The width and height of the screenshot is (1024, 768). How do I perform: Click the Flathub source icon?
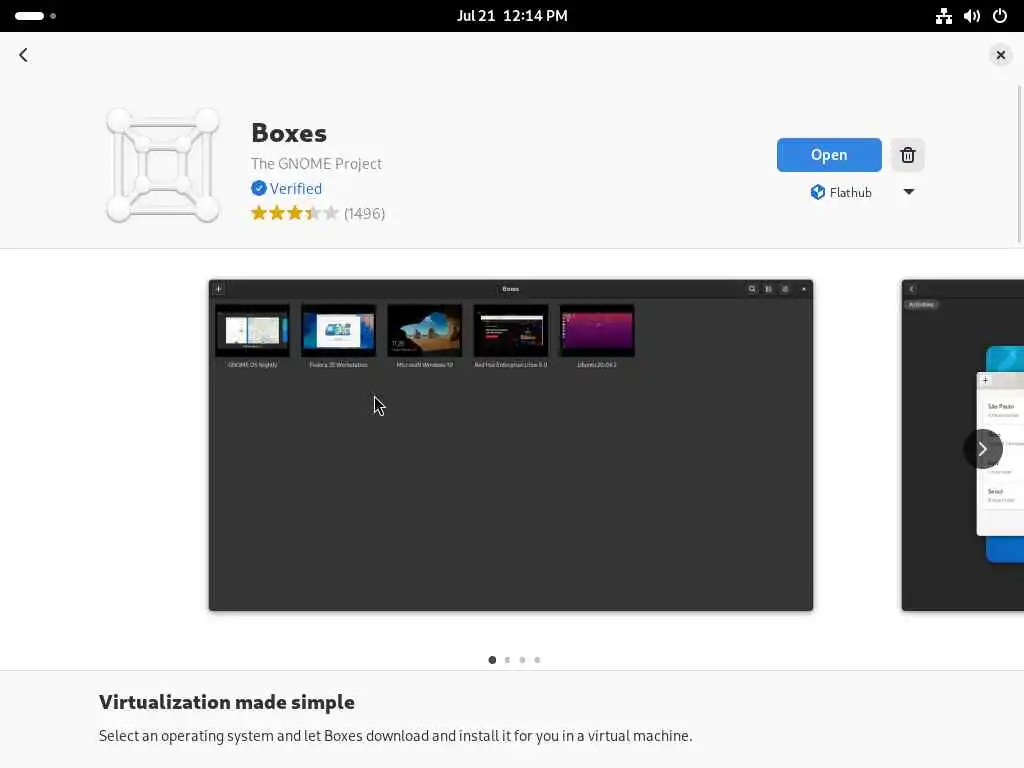coord(818,192)
